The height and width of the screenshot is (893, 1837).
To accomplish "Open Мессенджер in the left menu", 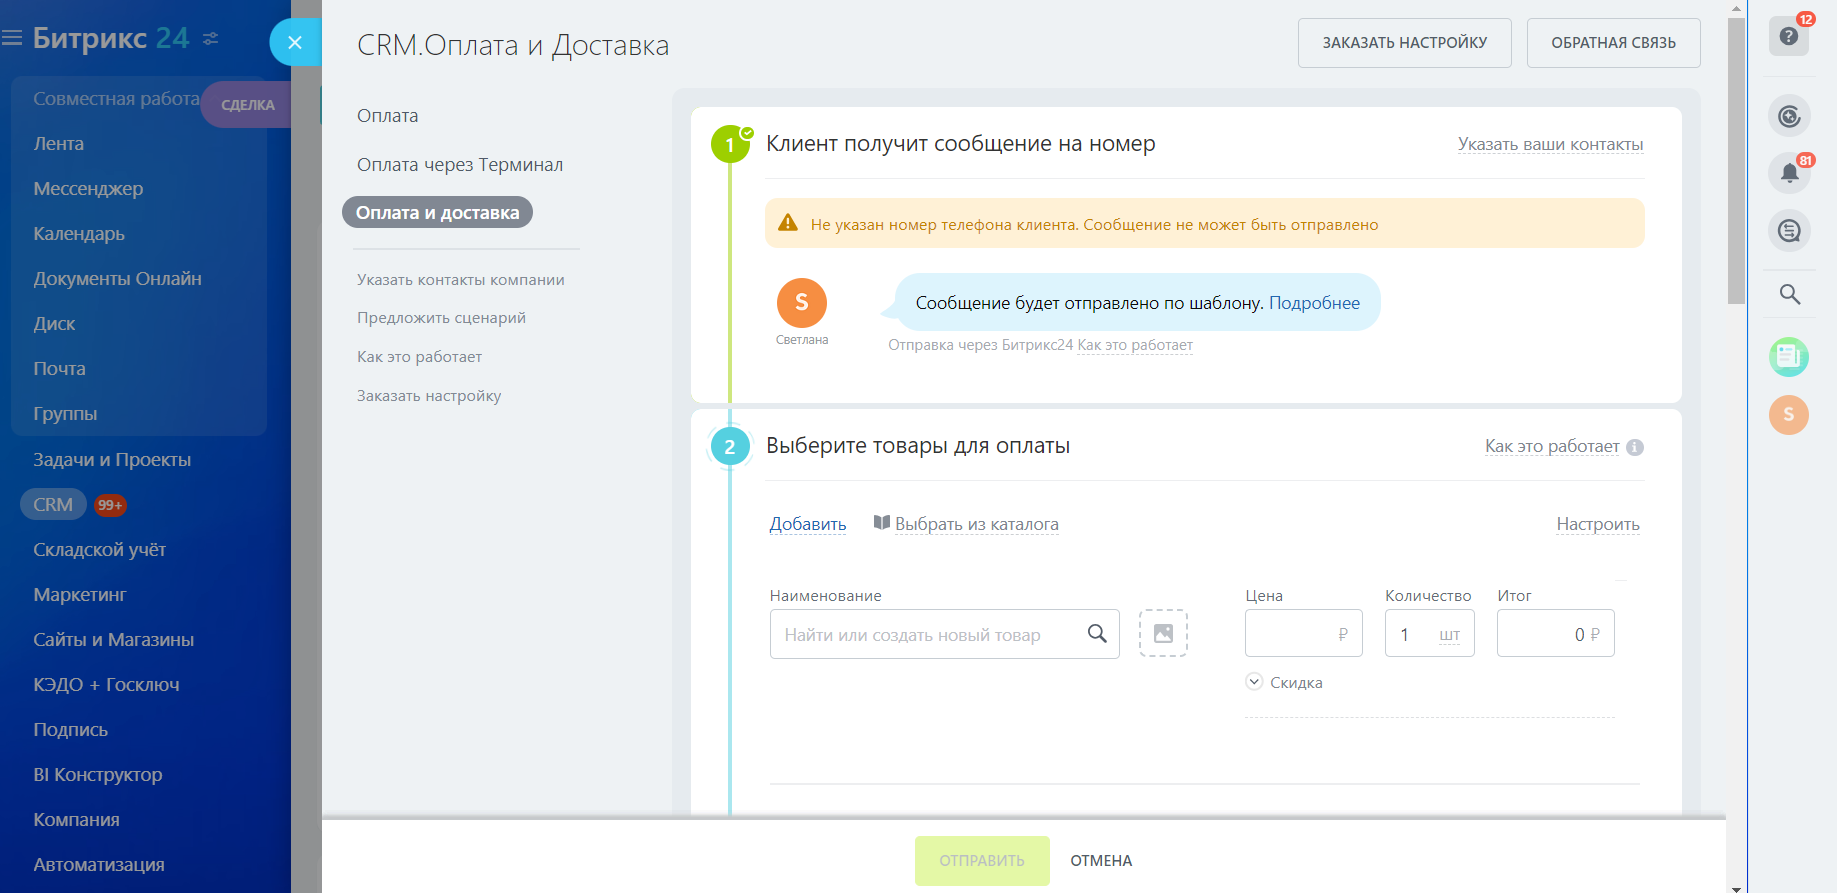I will [88, 189].
